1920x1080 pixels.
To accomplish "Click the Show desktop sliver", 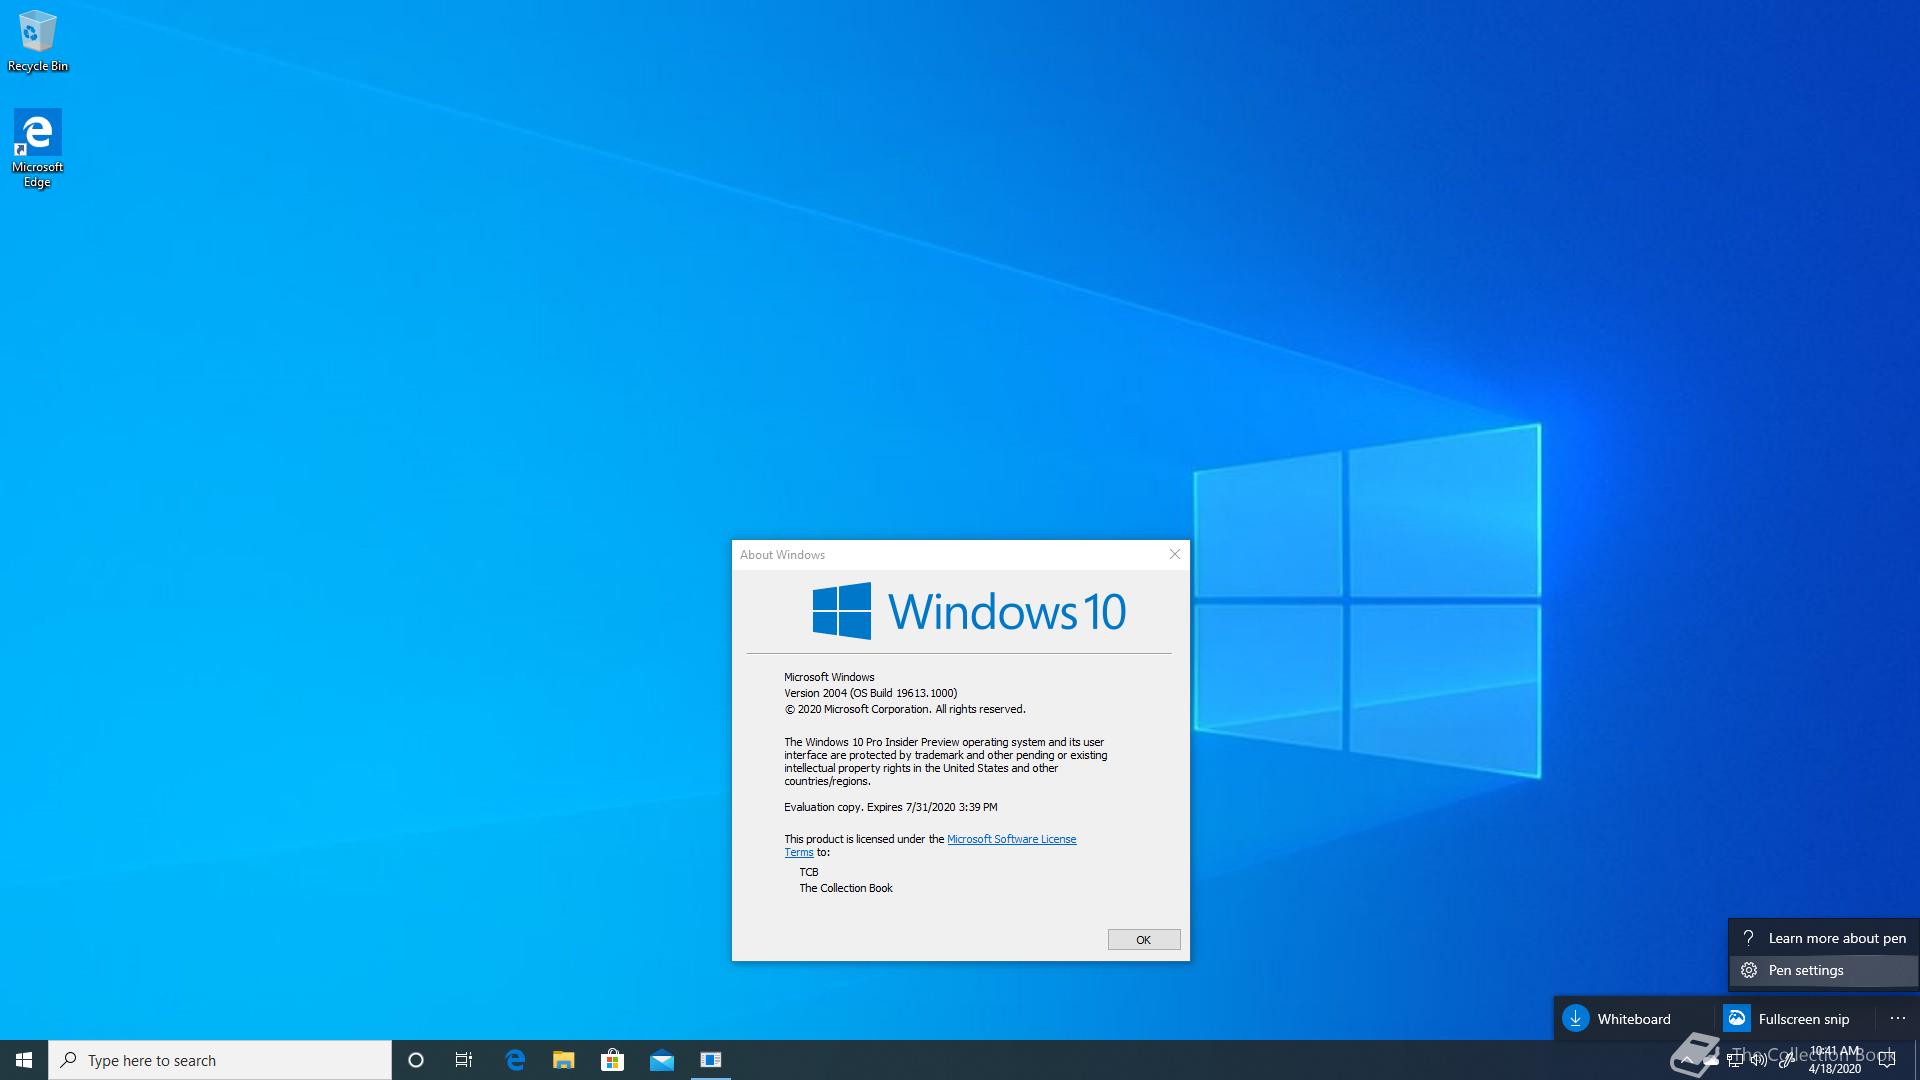I will 1916,1060.
